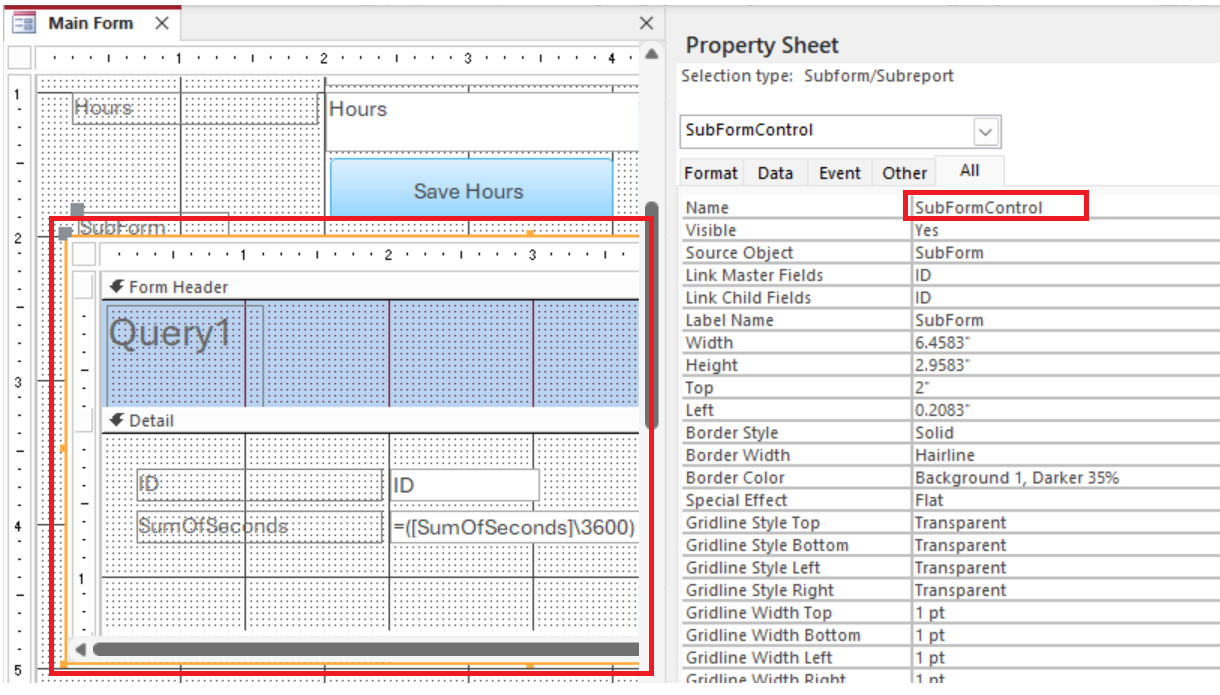Select the ID text box in the subform
Screen dimensions: 1220x695
click(x=465, y=485)
